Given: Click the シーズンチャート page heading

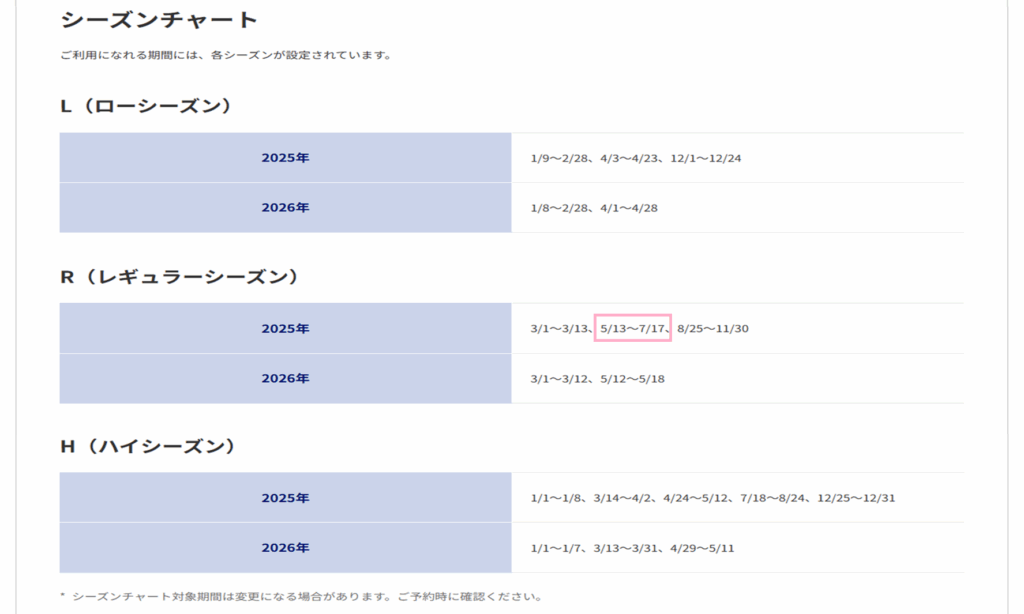Looking at the screenshot, I should coord(159,20).
